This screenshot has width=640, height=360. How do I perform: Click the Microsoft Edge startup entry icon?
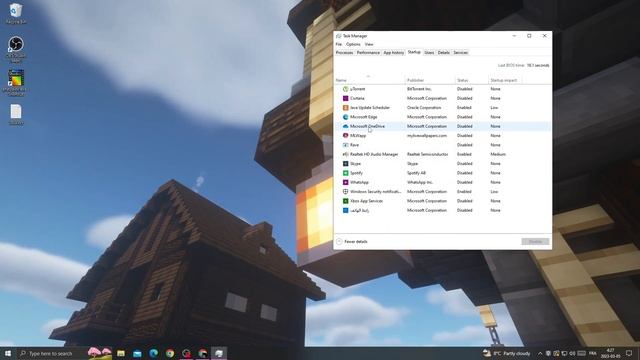(x=345, y=117)
